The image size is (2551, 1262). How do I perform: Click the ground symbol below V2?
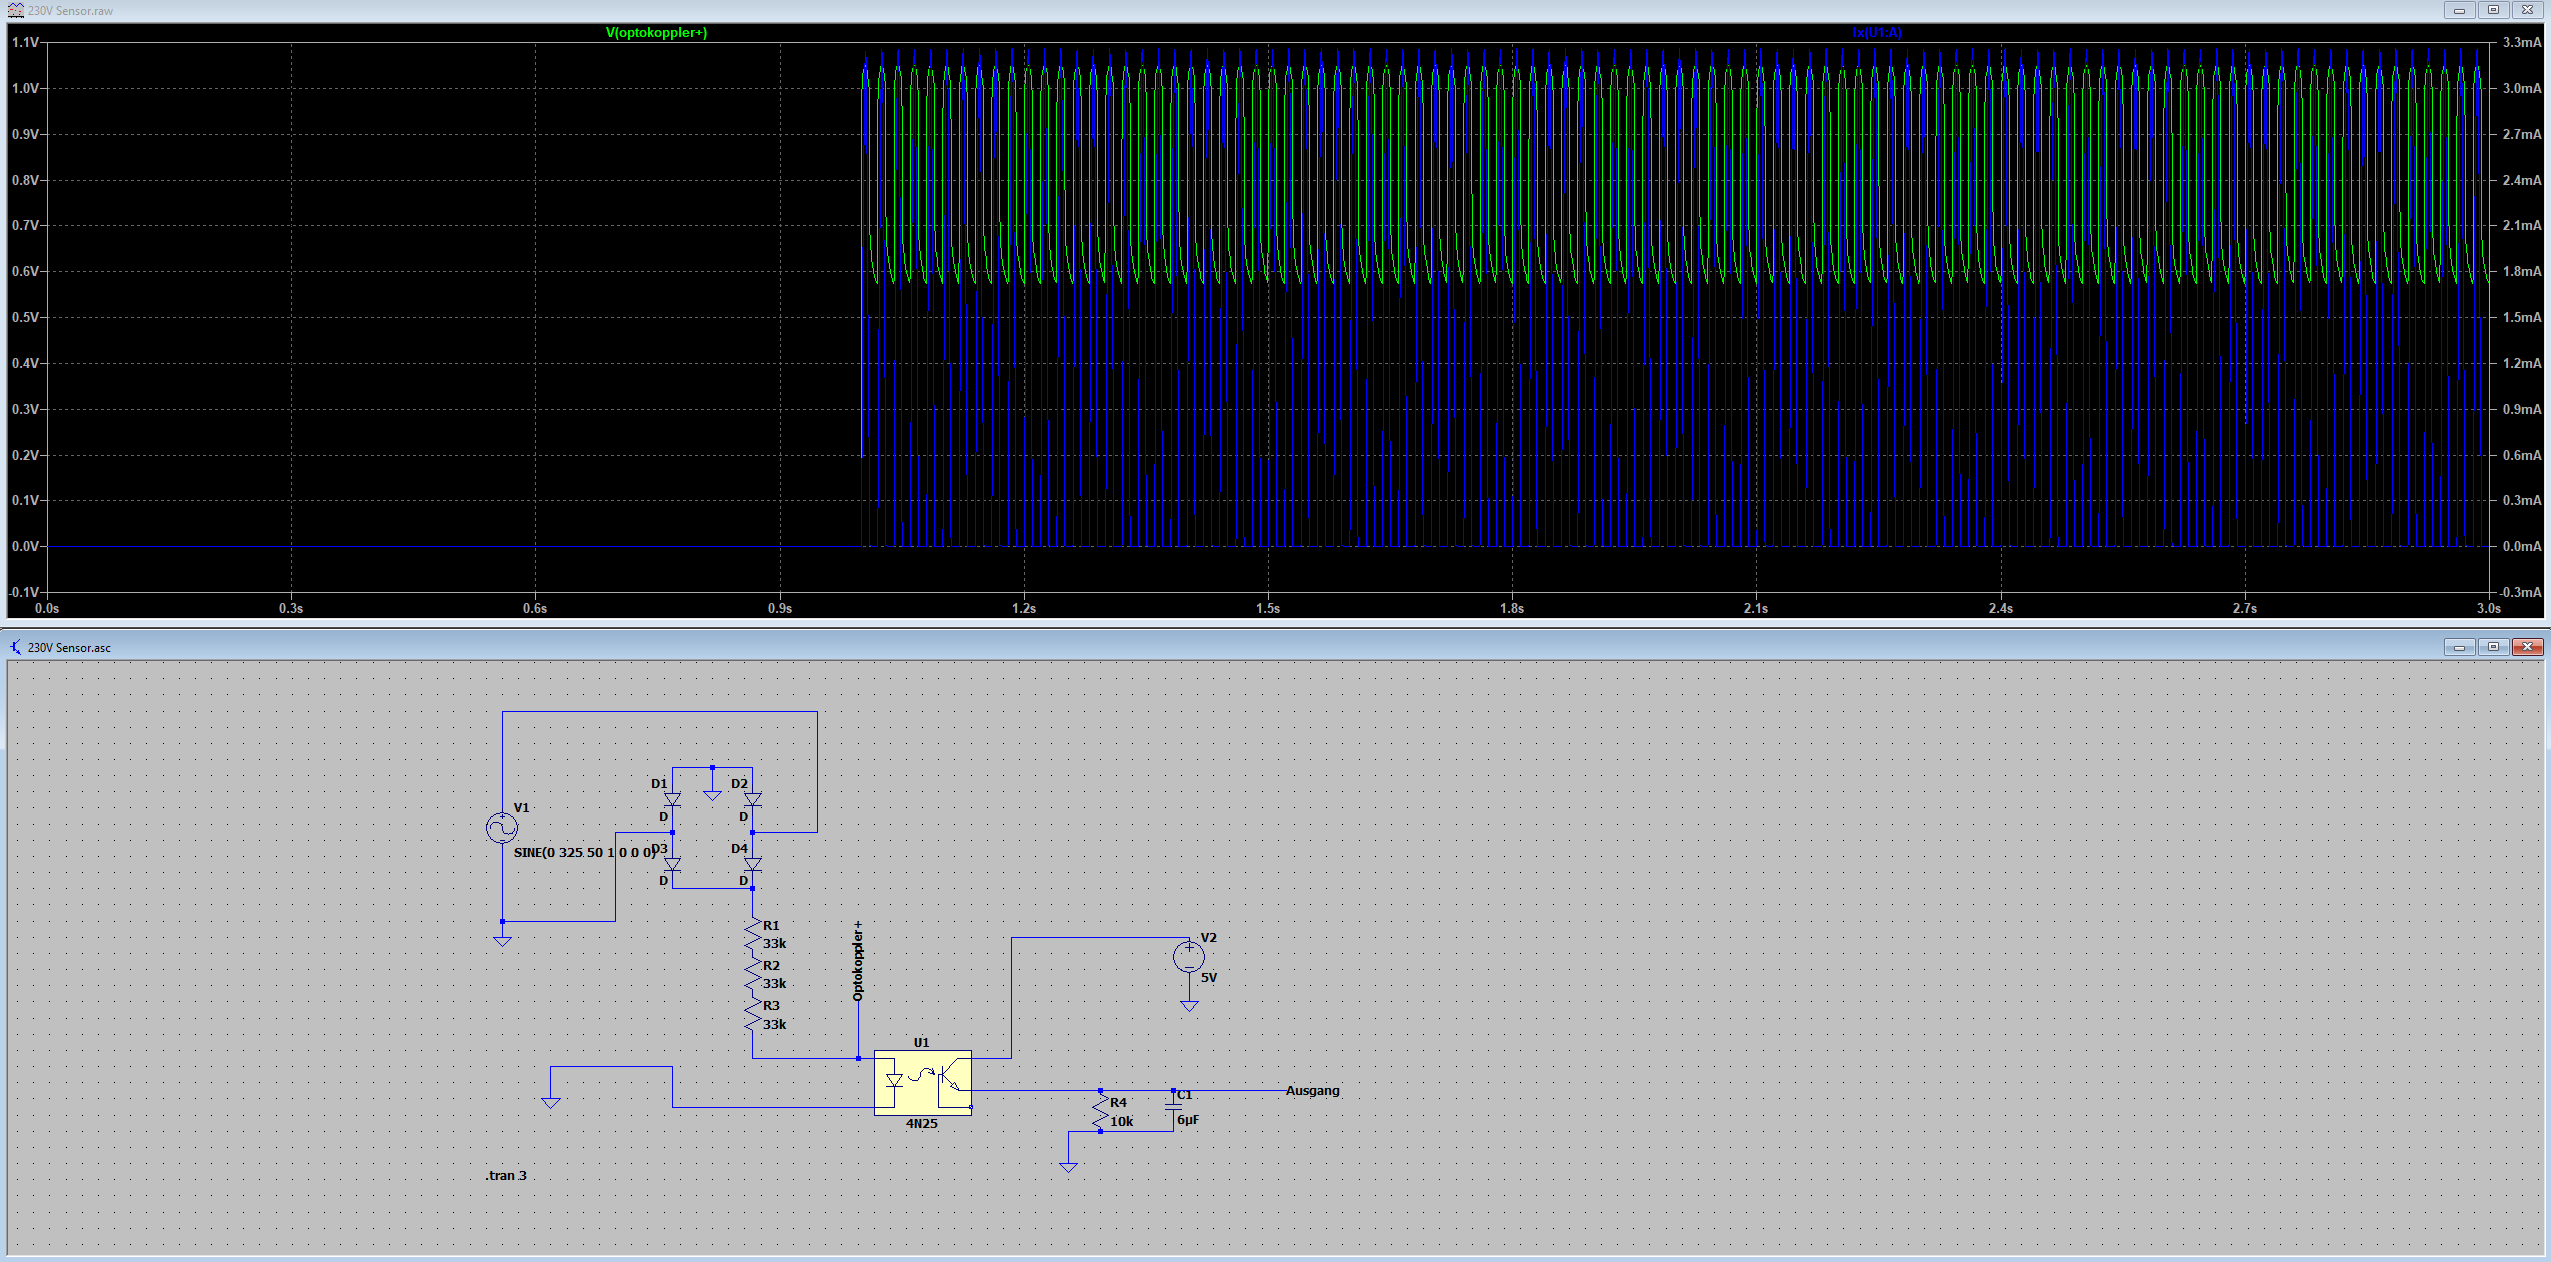(1188, 1006)
